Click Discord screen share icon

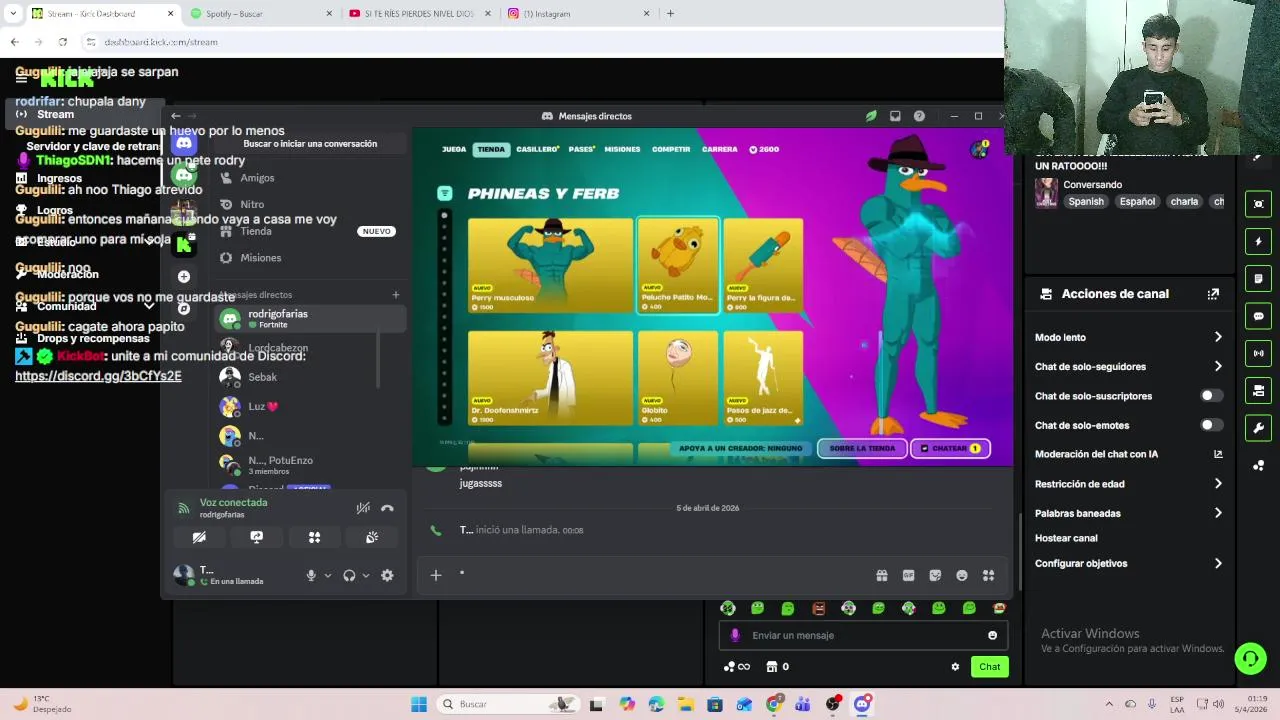pyautogui.click(x=257, y=537)
